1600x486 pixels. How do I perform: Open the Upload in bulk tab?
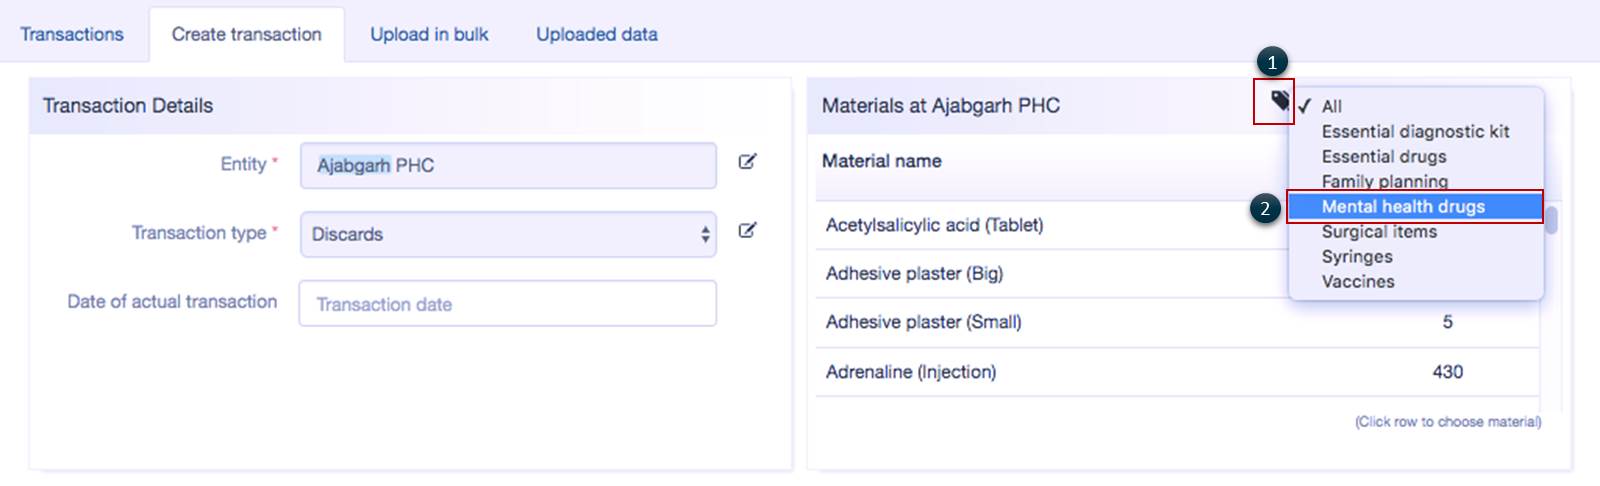pyautogui.click(x=429, y=34)
